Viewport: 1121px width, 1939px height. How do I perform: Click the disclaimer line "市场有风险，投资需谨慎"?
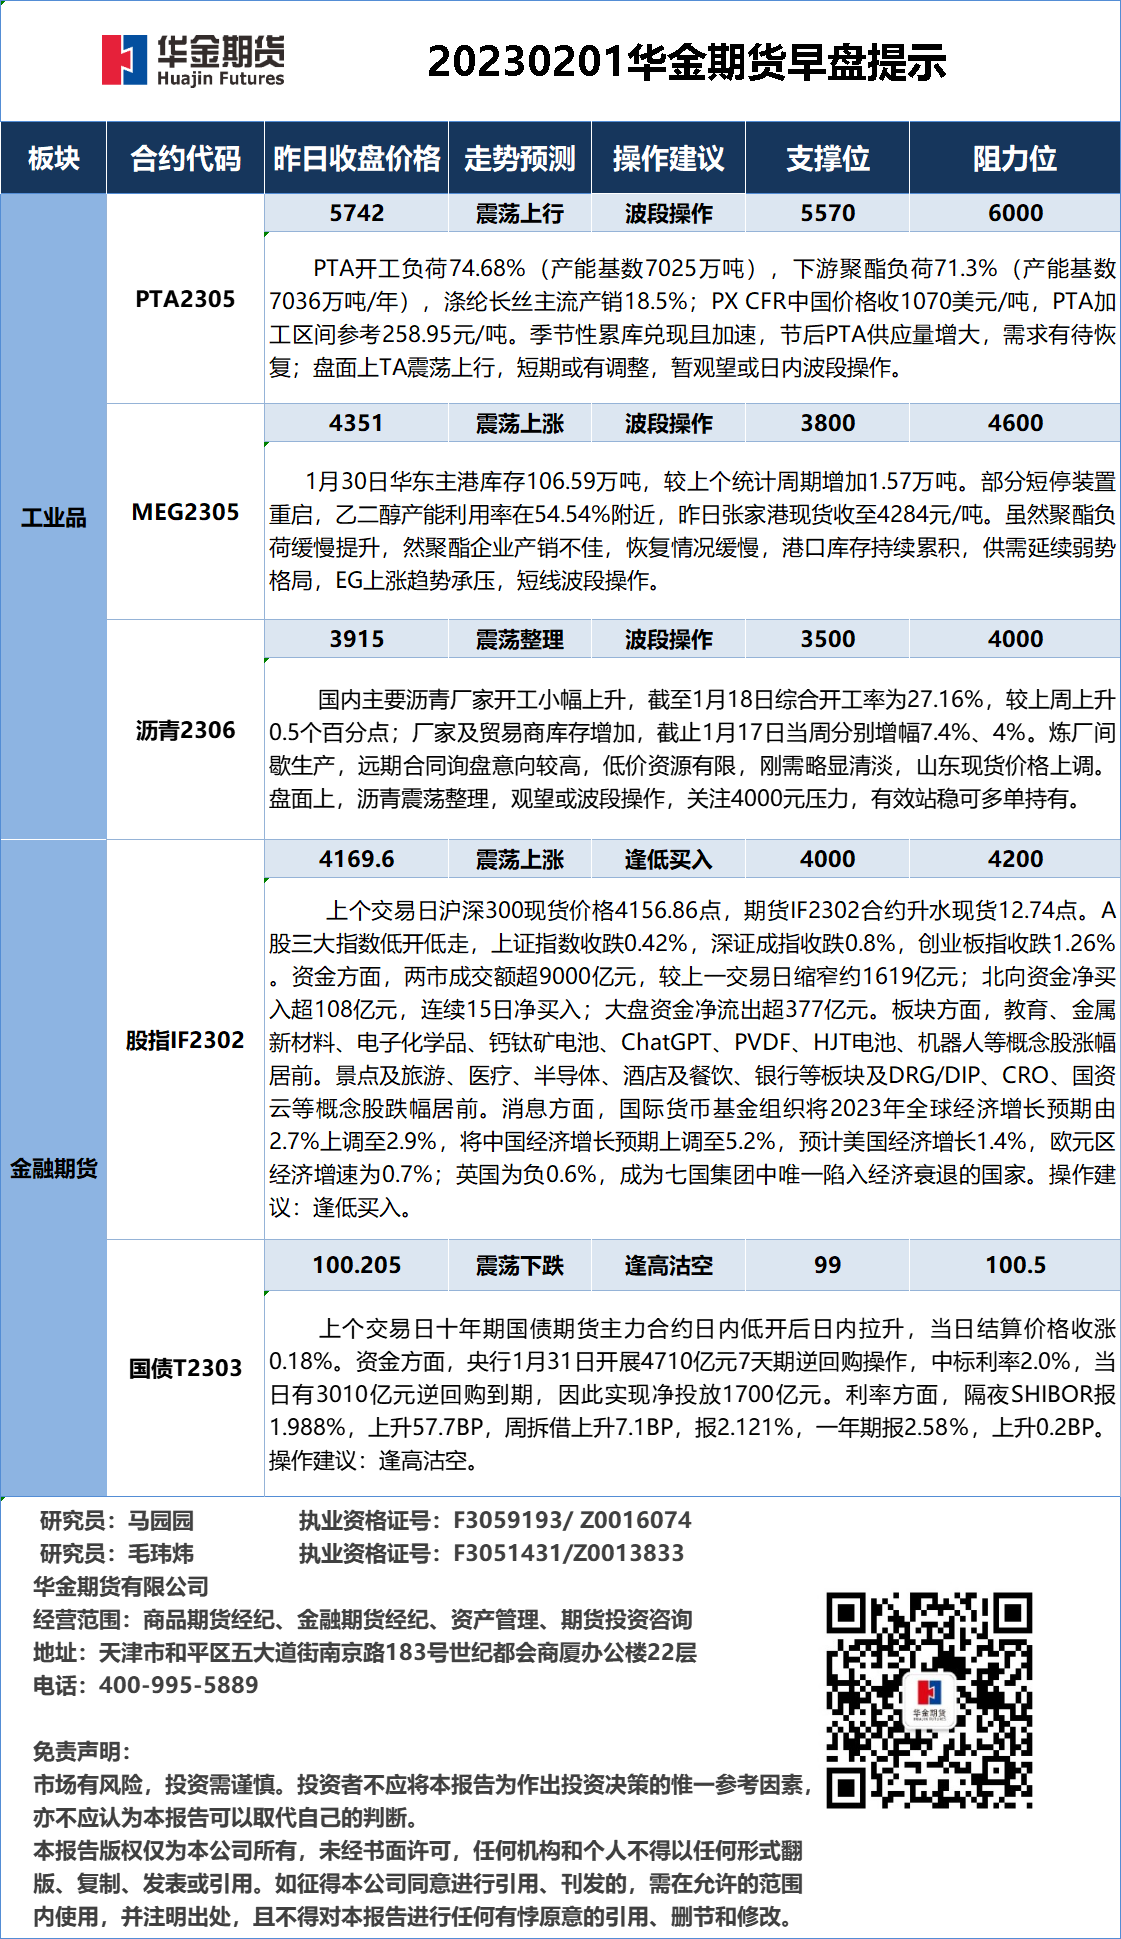point(423,1785)
